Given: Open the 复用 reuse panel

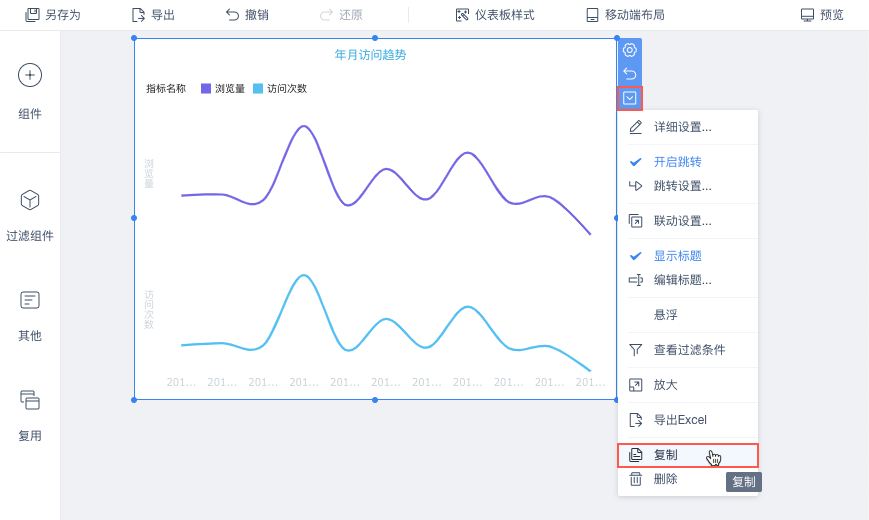Looking at the screenshot, I should pyautogui.click(x=30, y=401).
